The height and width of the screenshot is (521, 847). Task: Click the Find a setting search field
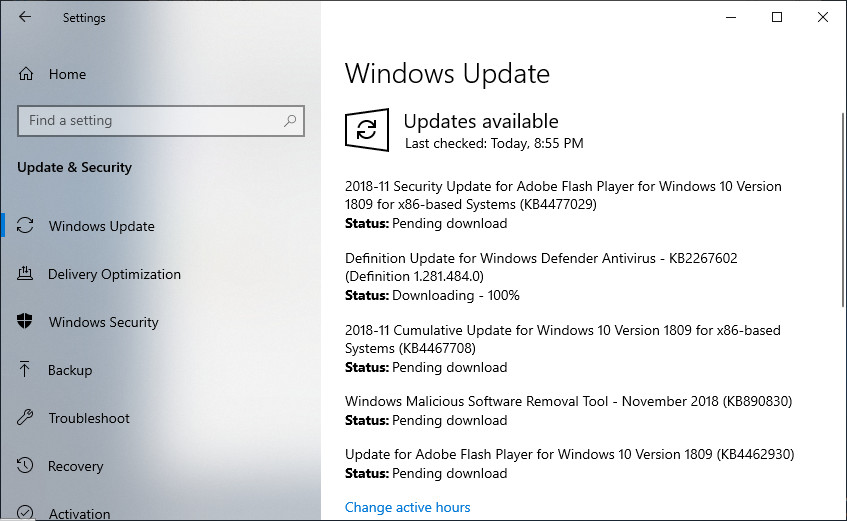tap(150, 121)
